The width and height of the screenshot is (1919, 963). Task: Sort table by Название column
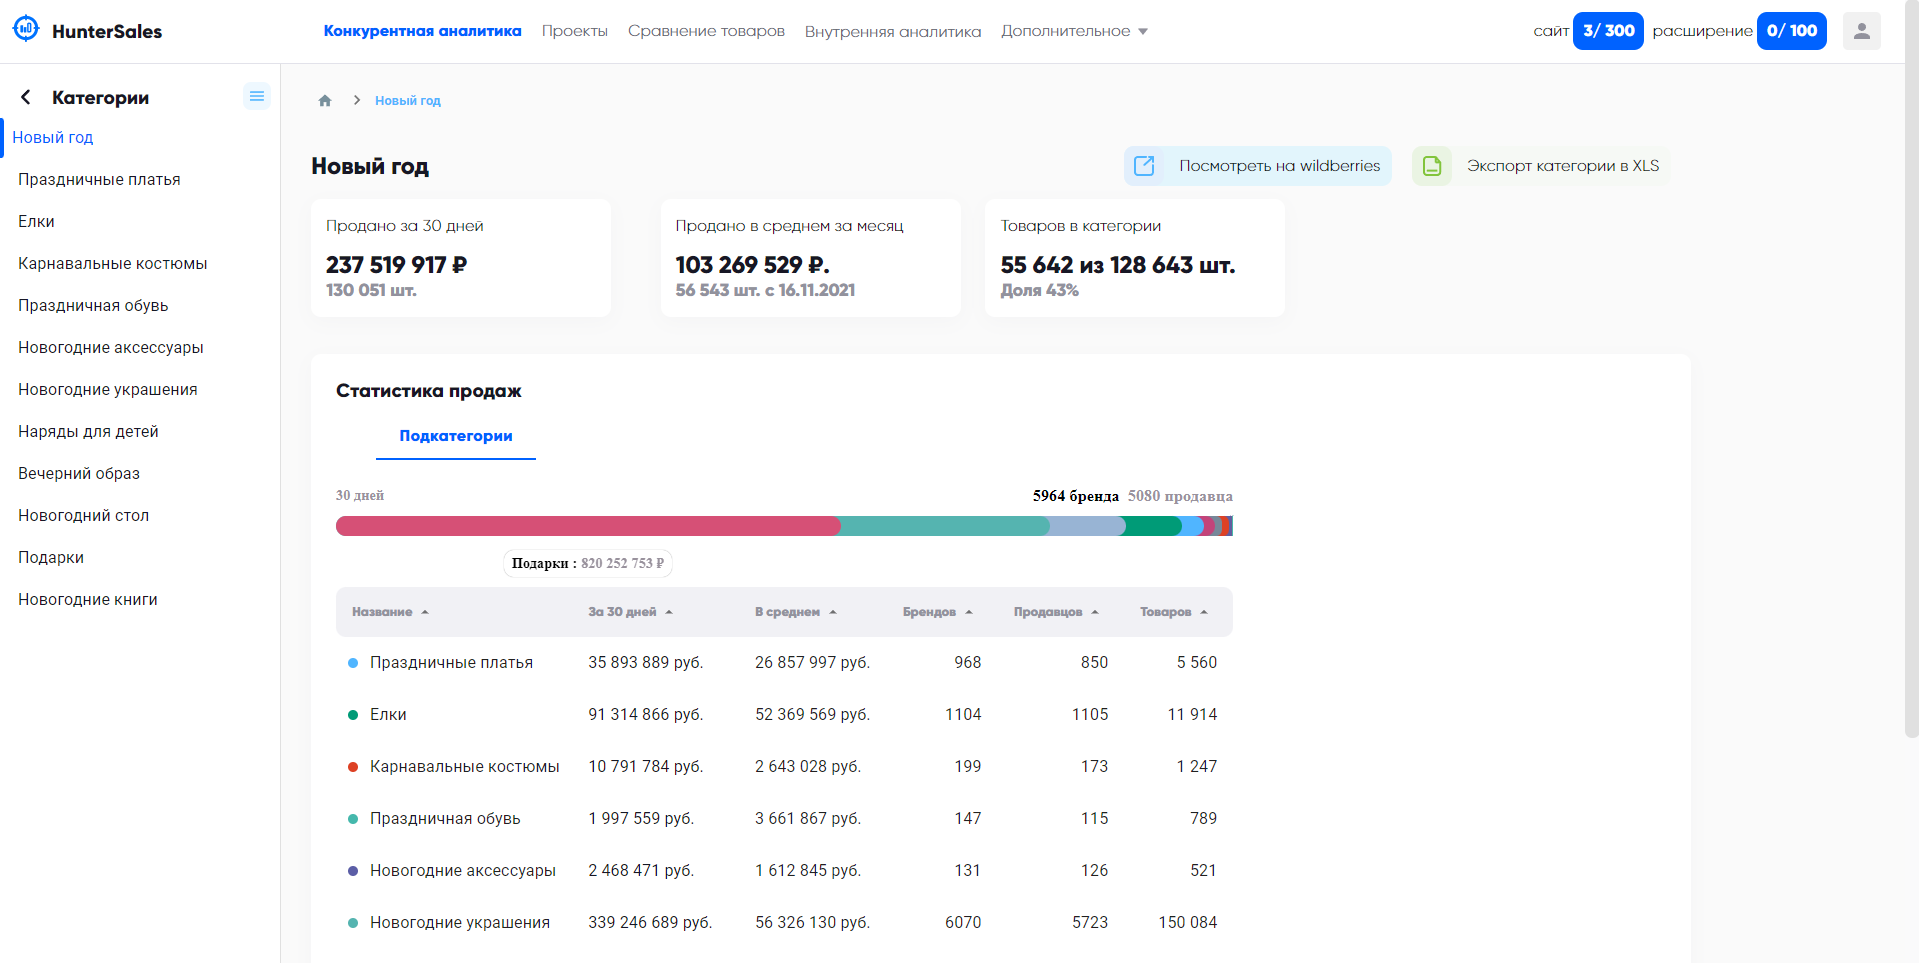click(x=390, y=612)
